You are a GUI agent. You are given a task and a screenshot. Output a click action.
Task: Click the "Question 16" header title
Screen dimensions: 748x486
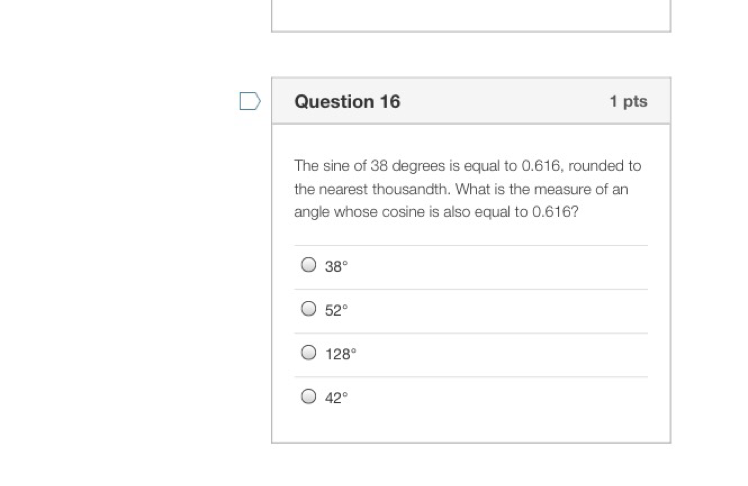pos(347,101)
